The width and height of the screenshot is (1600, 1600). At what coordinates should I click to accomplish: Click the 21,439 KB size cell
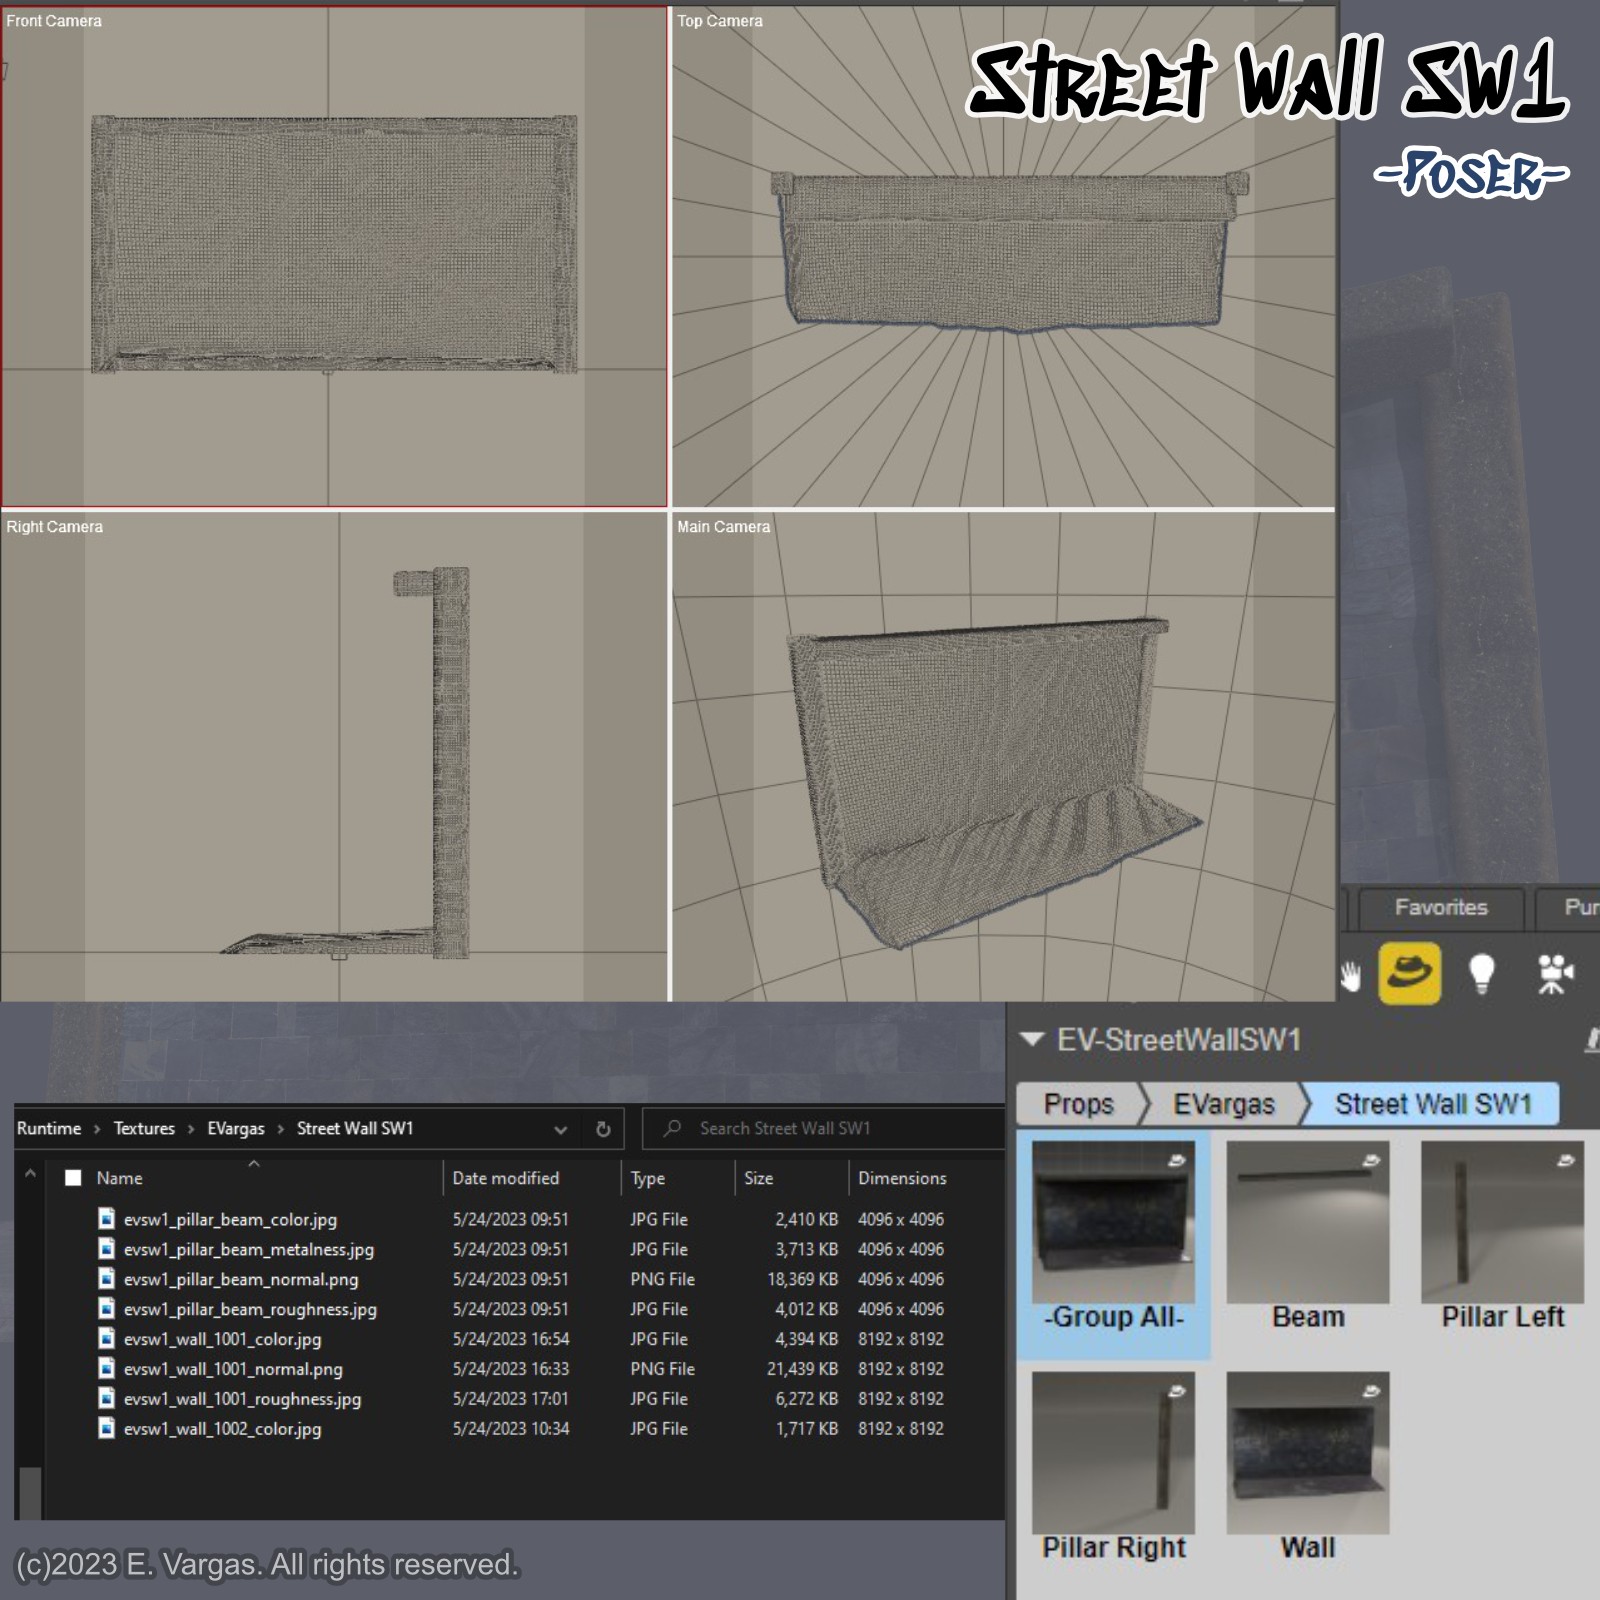[802, 1368]
